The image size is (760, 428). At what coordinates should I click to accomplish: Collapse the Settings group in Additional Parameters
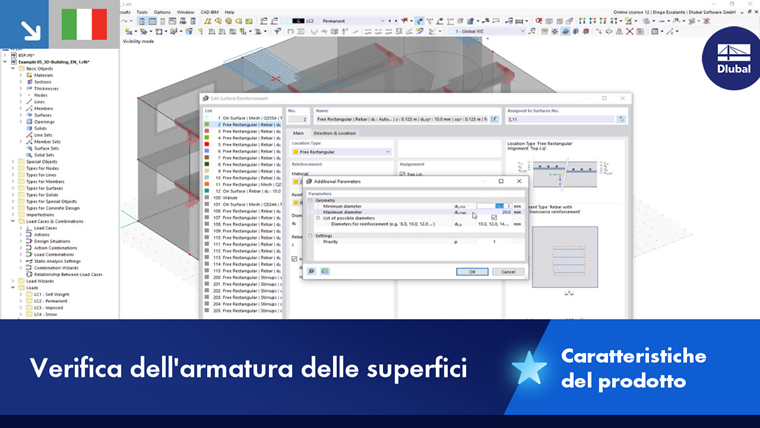(310, 236)
